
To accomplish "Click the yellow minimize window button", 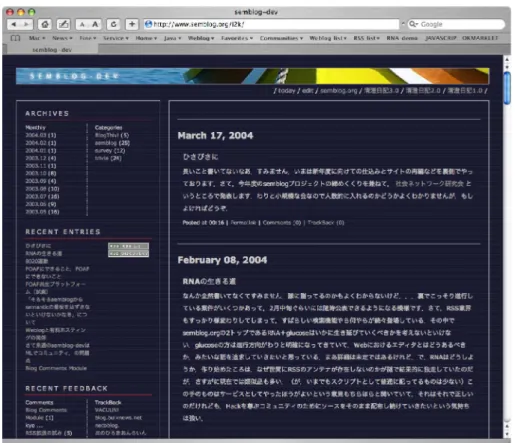I will [x=21, y=12].
